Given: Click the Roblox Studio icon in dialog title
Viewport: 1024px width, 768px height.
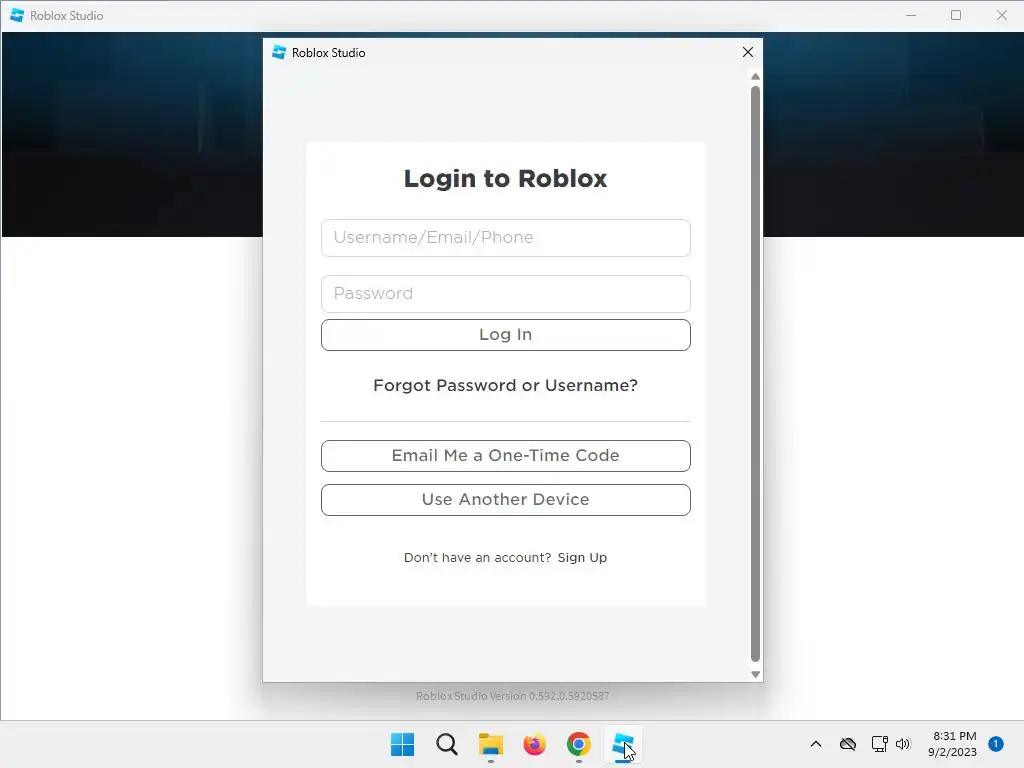Looking at the screenshot, I should point(279,52).
